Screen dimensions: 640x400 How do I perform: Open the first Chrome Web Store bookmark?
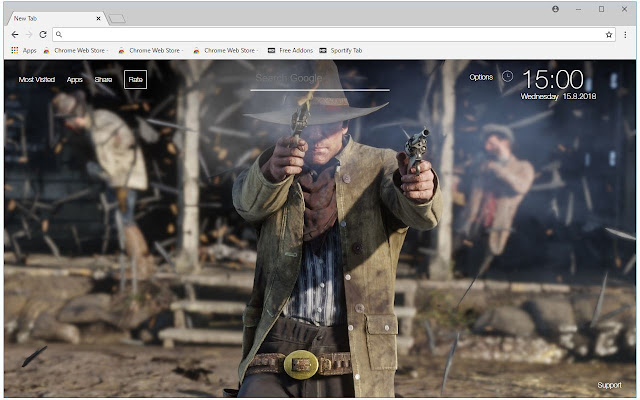(x=76, y=50)
